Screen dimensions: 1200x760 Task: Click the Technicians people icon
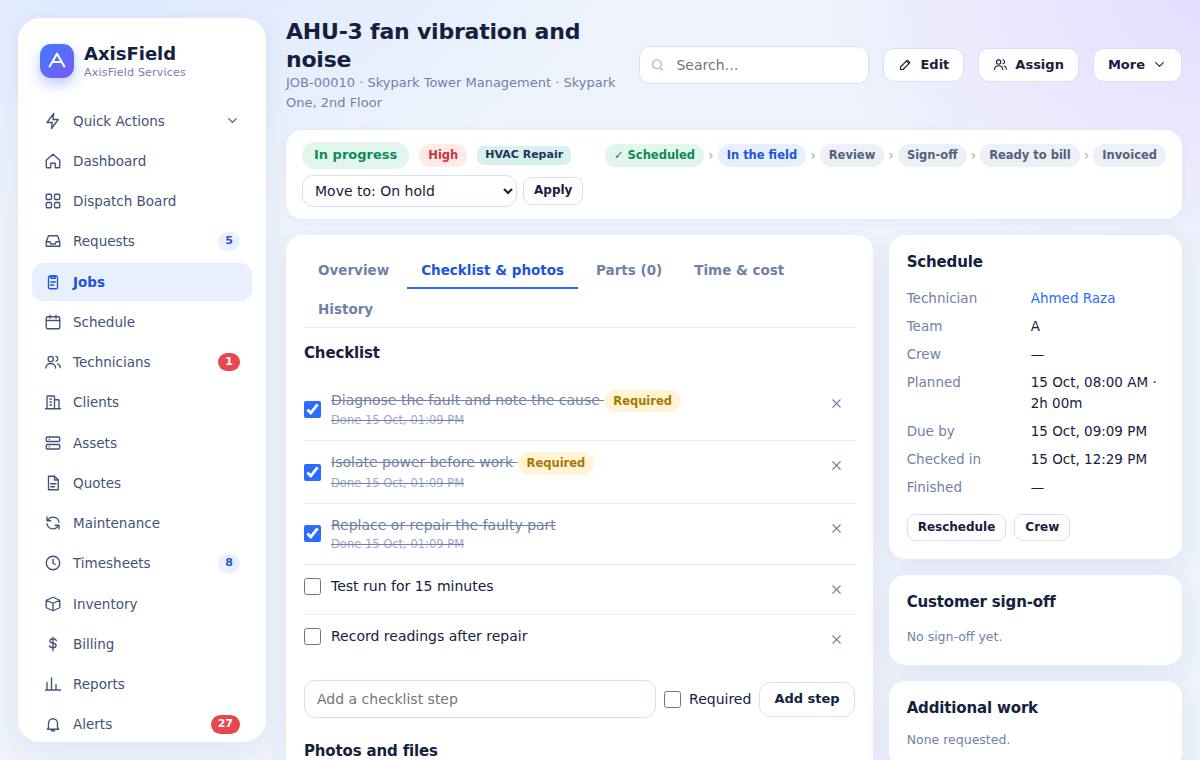53,362
